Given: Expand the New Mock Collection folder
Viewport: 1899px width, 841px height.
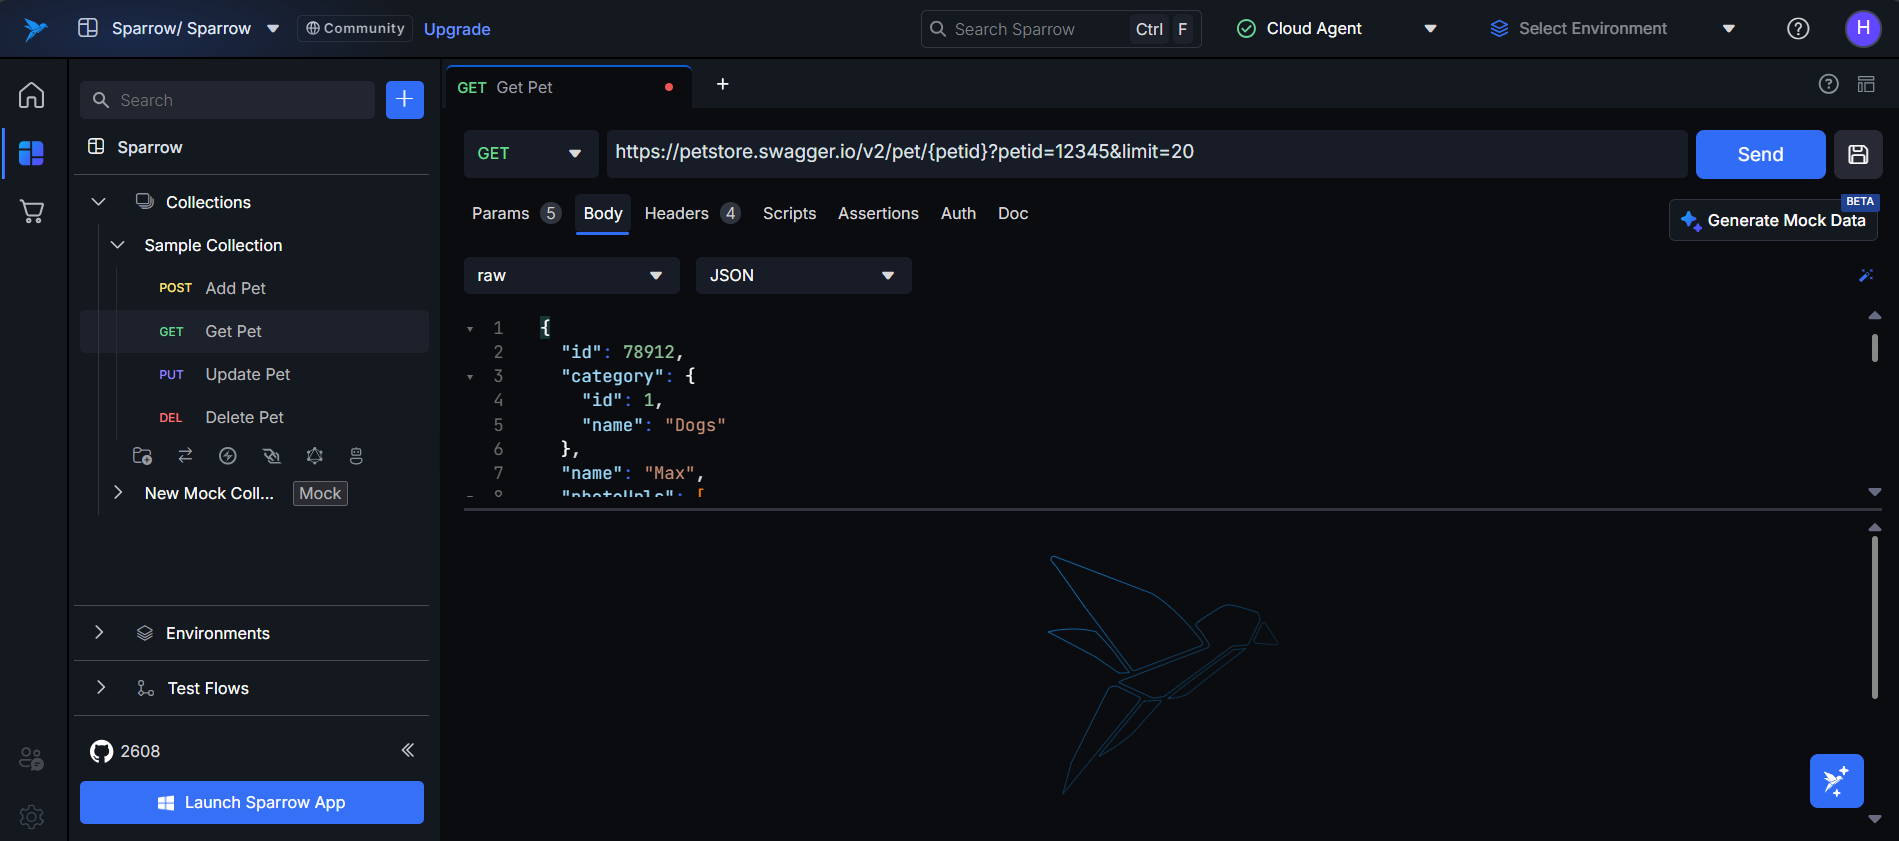Looking at the screenshot, I should tap(118, 493).
